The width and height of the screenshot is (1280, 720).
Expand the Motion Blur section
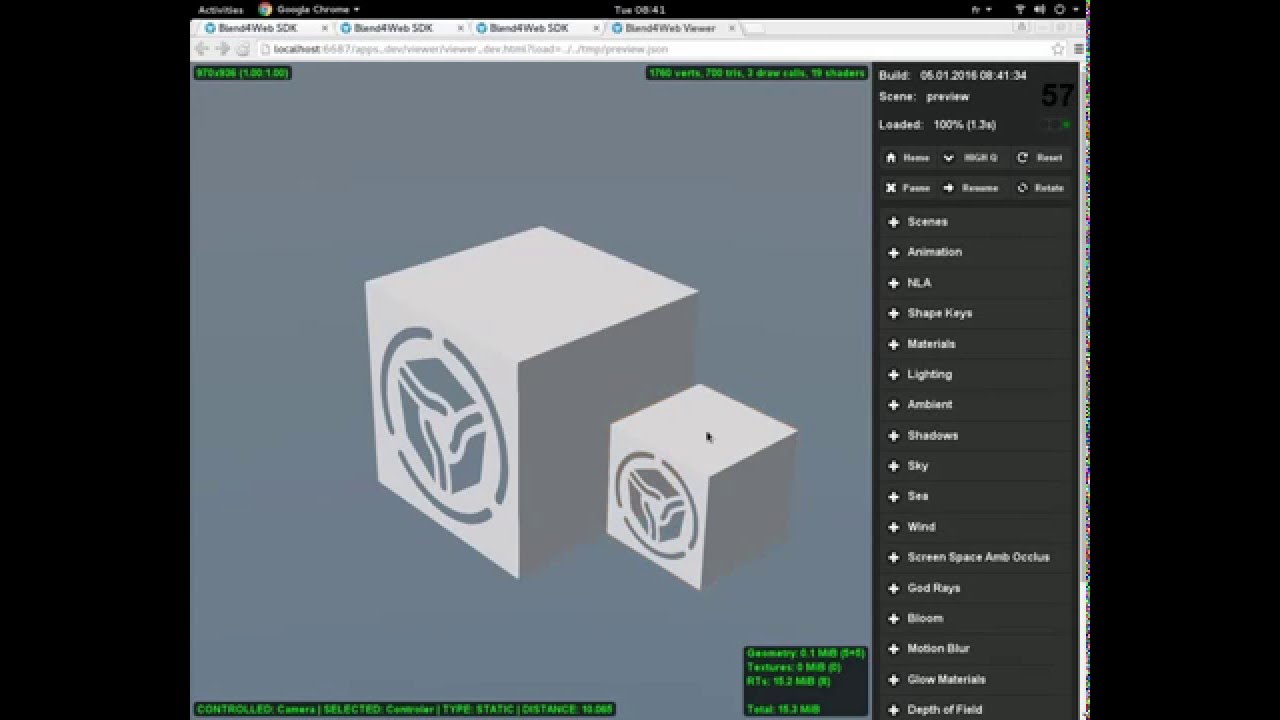[x=976, y=649]
